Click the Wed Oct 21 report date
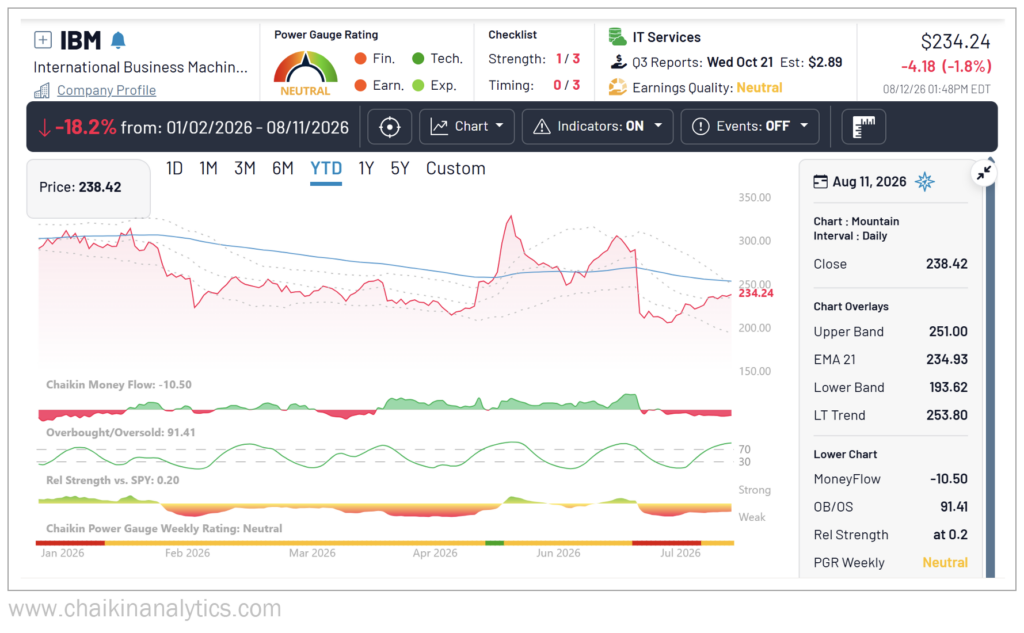Image resolution: width=1024 pixels, height=633 pixels. point(740,62)
